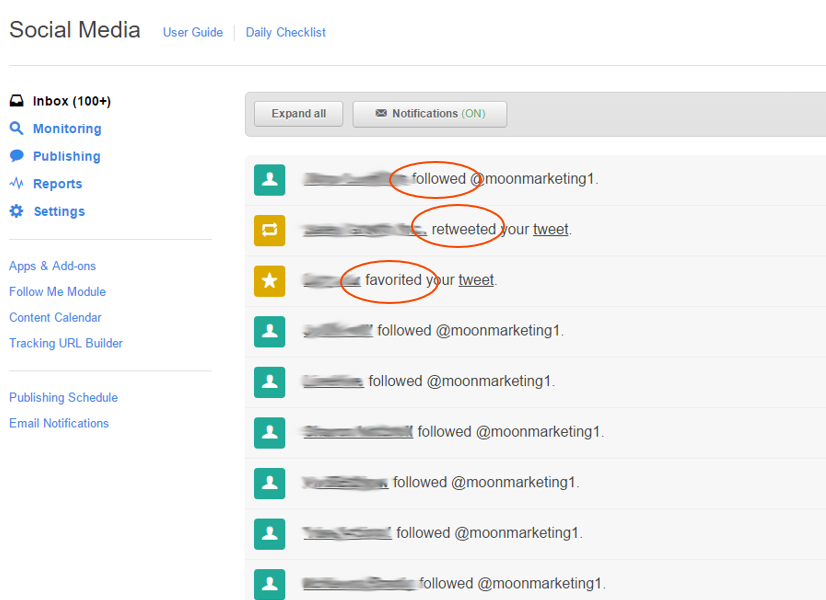Open the tweet link in favorited row
The width and height of the screenshot is (826, 600).
[x=476, y=280]
